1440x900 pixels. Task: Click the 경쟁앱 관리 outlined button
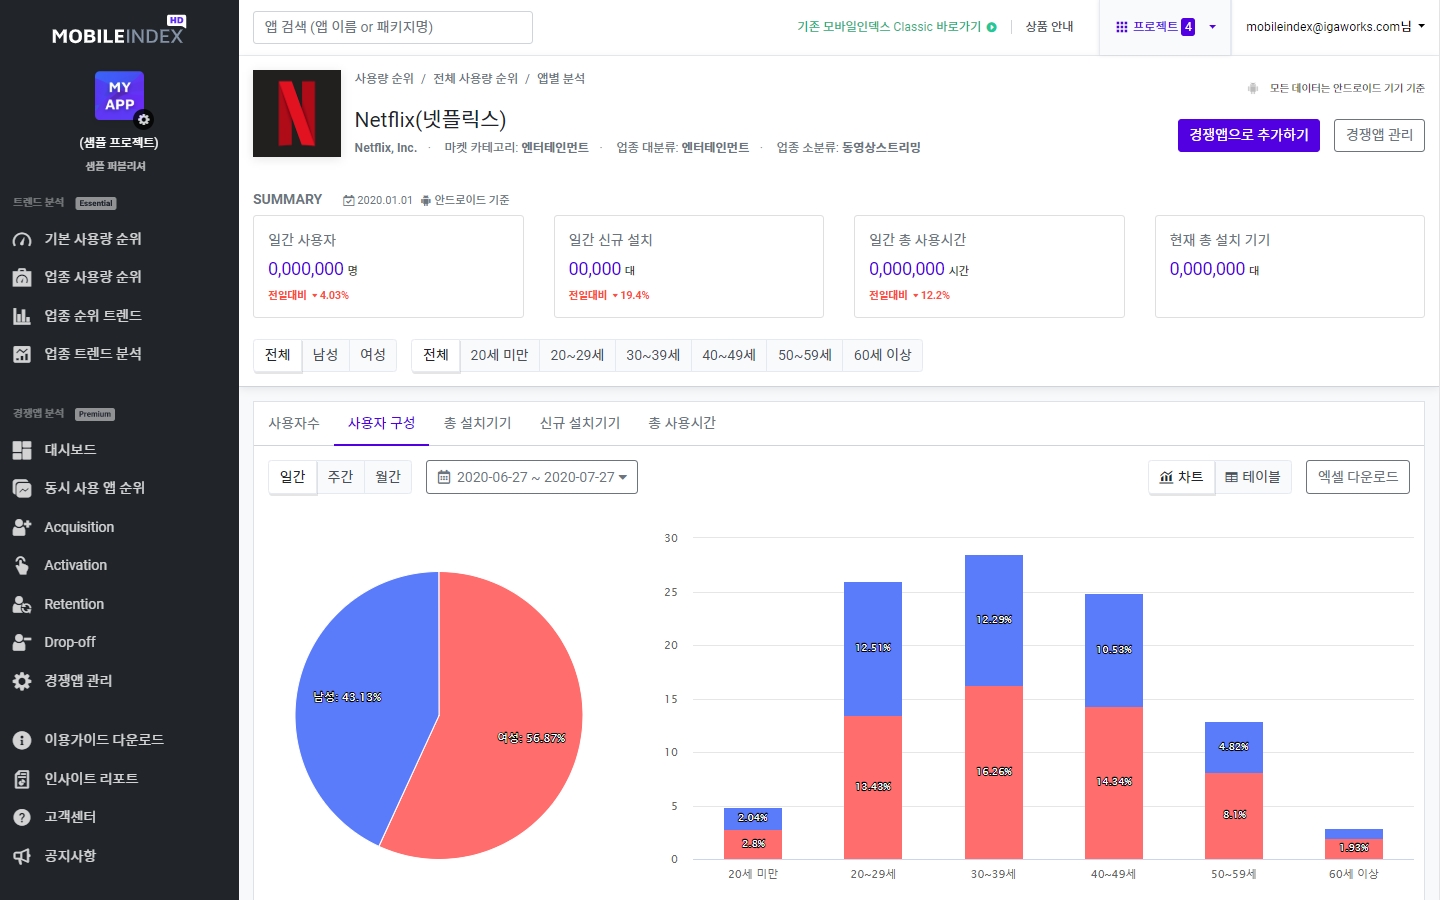point(1379,135)
